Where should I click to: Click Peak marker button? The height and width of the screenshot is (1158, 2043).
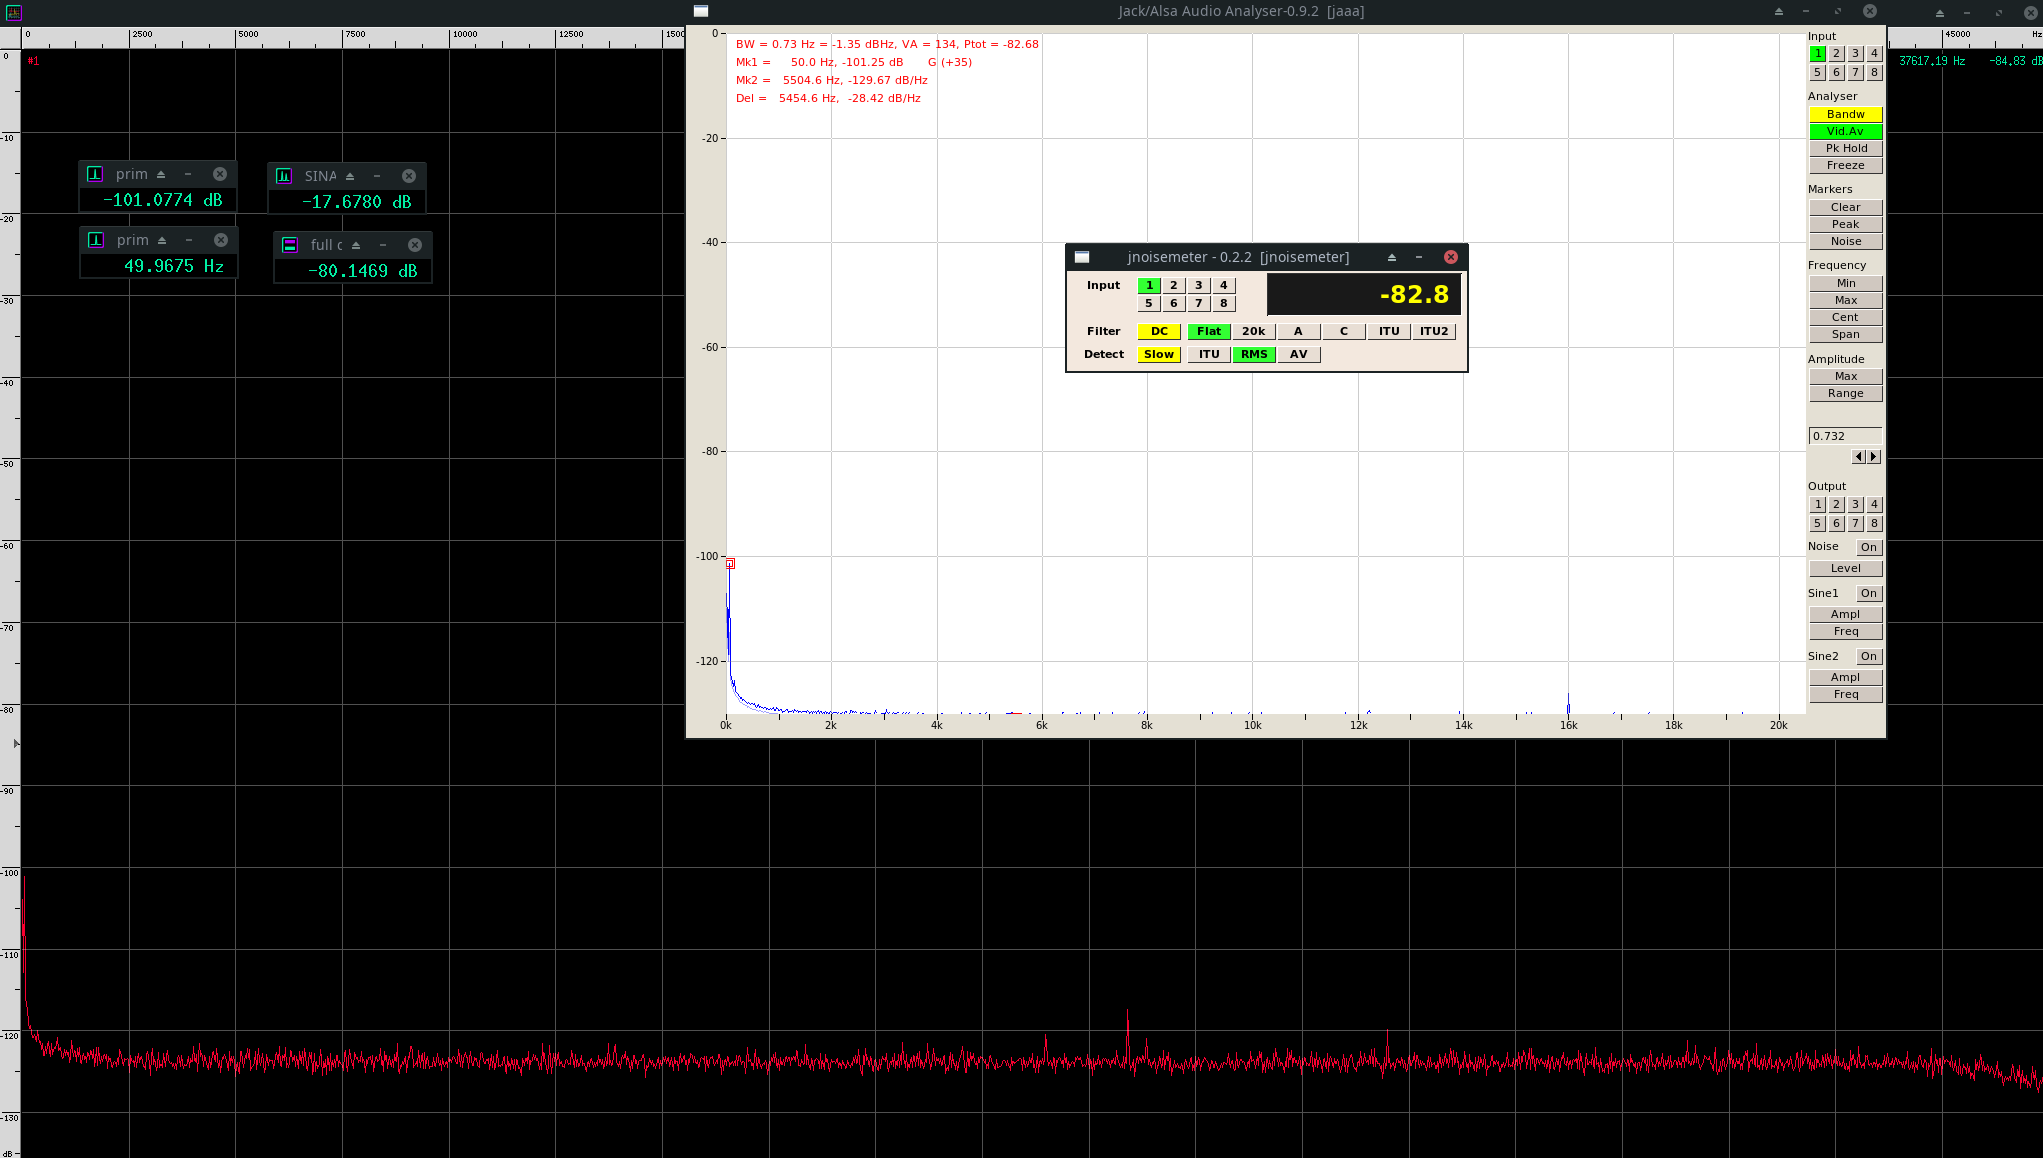tap(1846, 224)
